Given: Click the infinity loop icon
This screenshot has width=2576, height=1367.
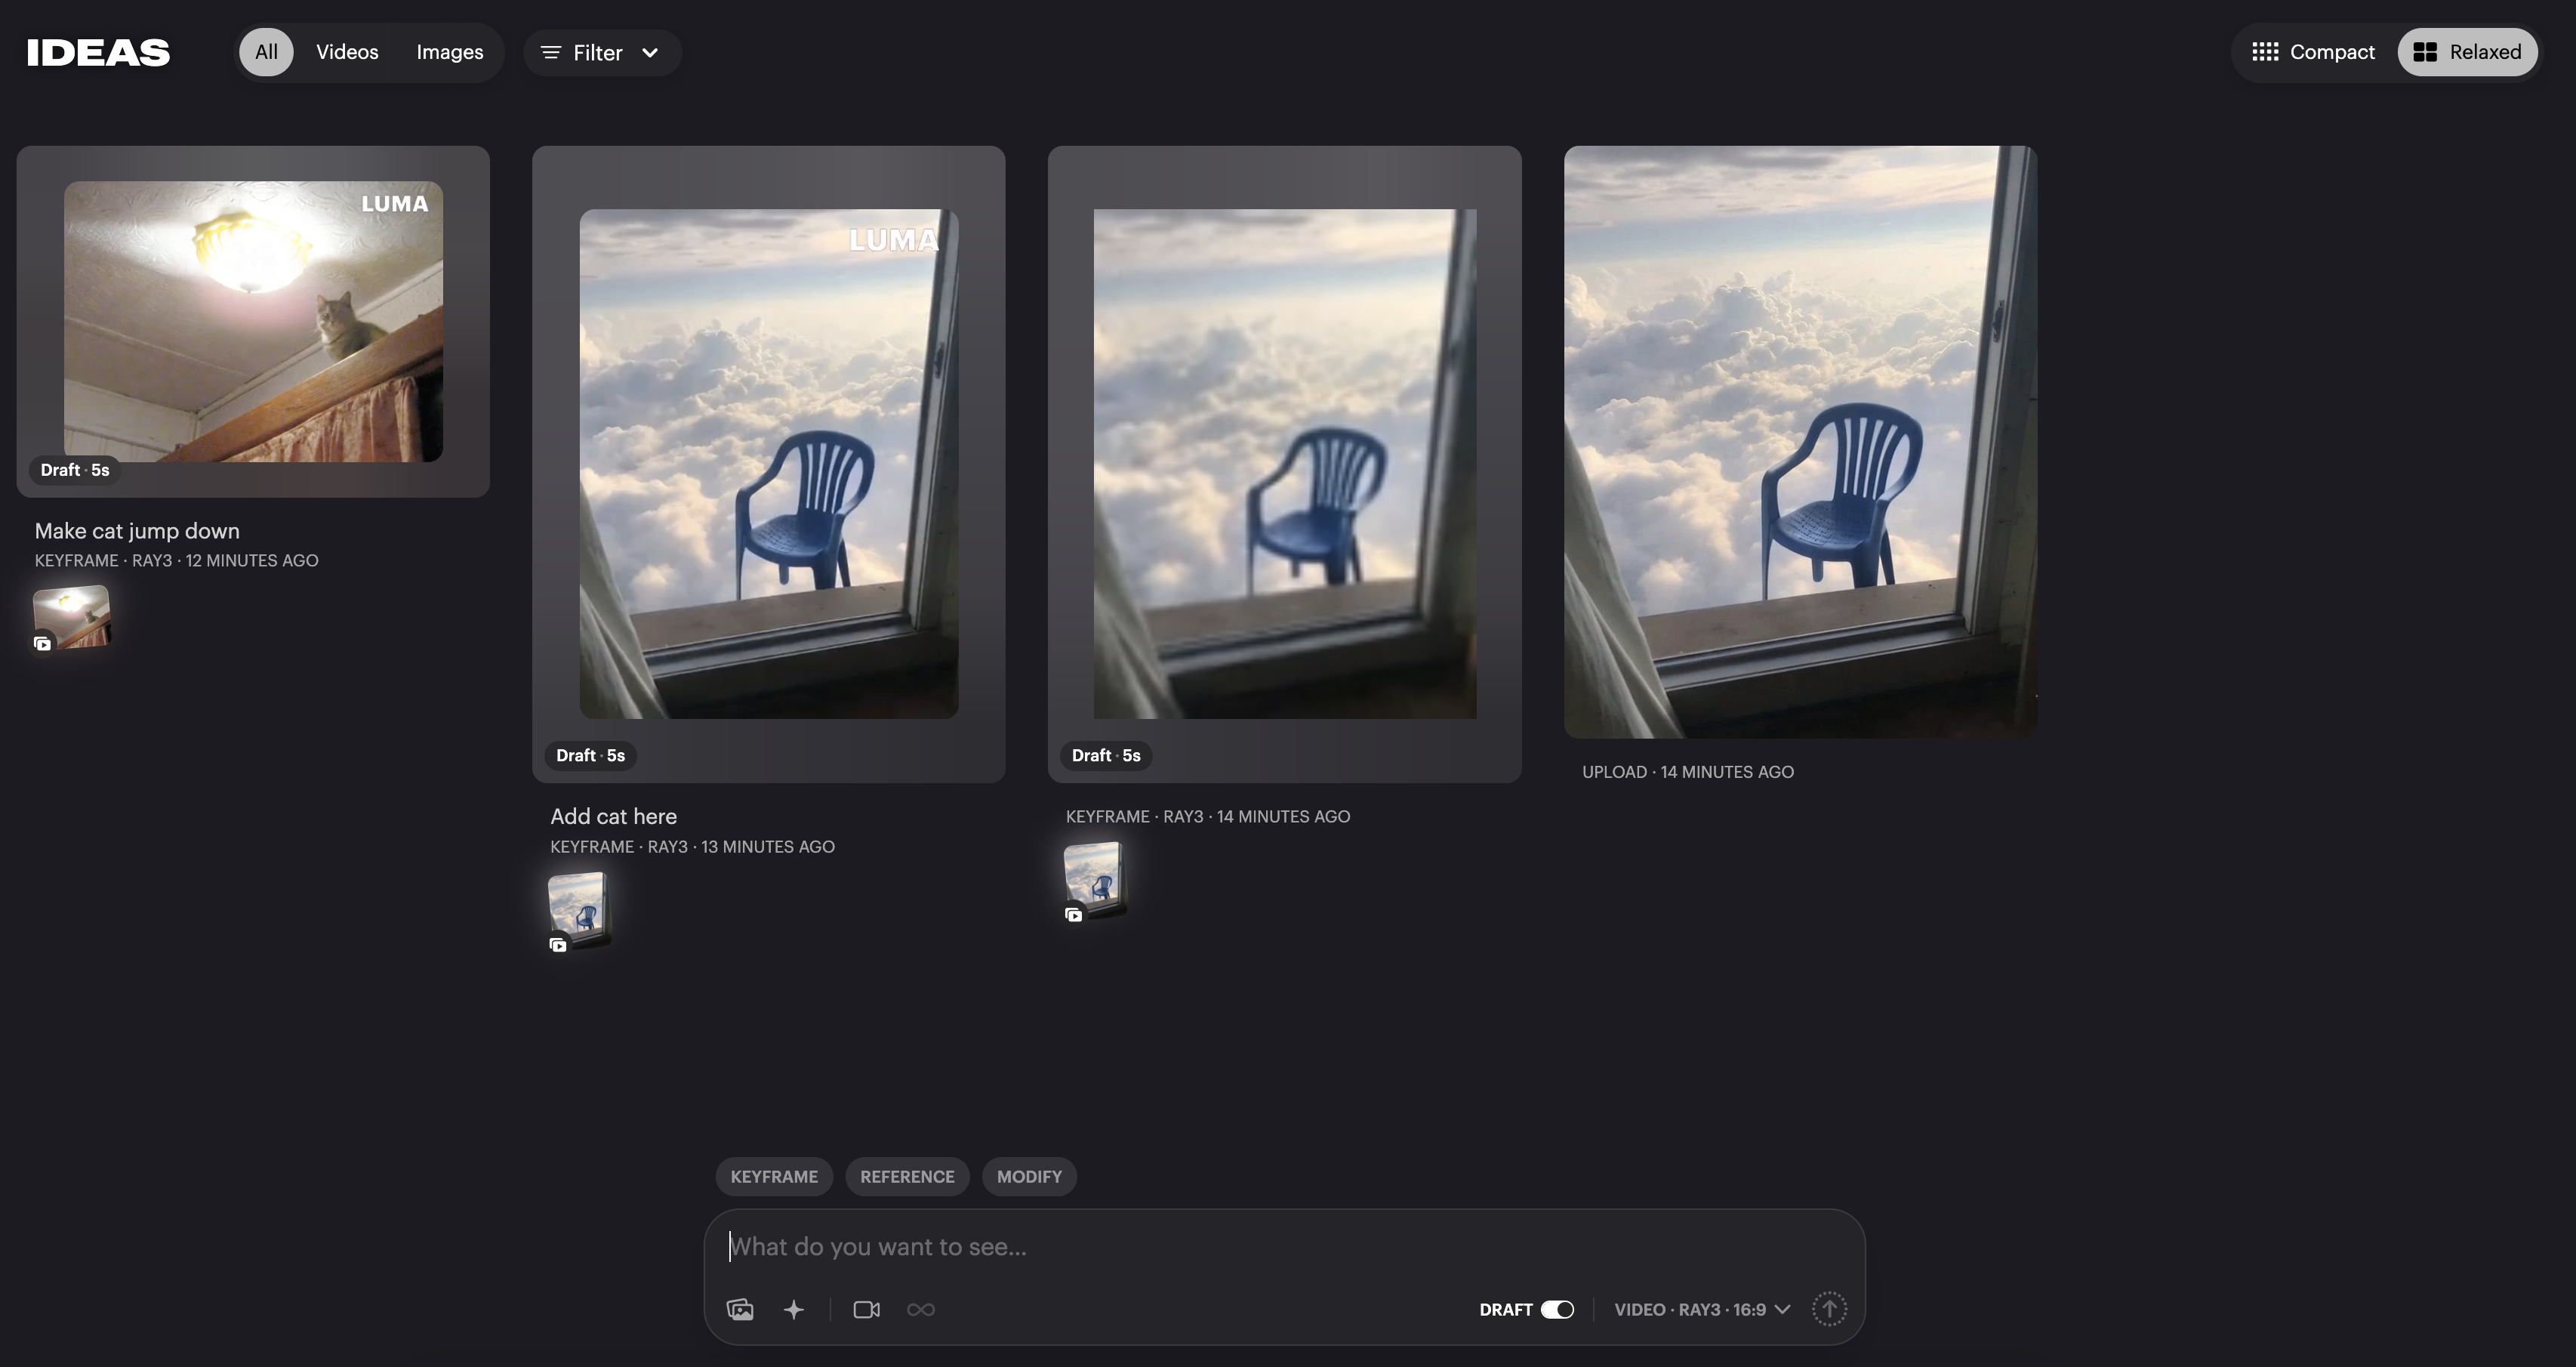Looking at the screenshot, I should pyautogui.click(x=920, y=1309).
